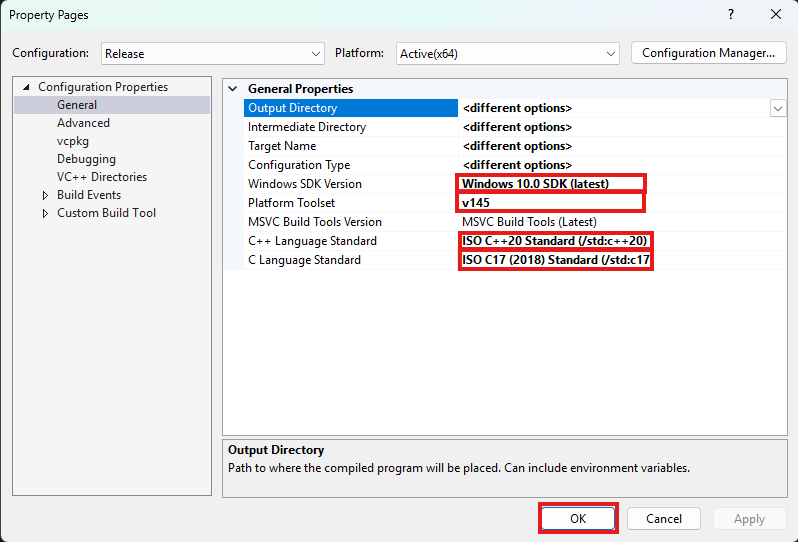Click the C Language Standard value
The image size is (798, 542).
point(555,260)
